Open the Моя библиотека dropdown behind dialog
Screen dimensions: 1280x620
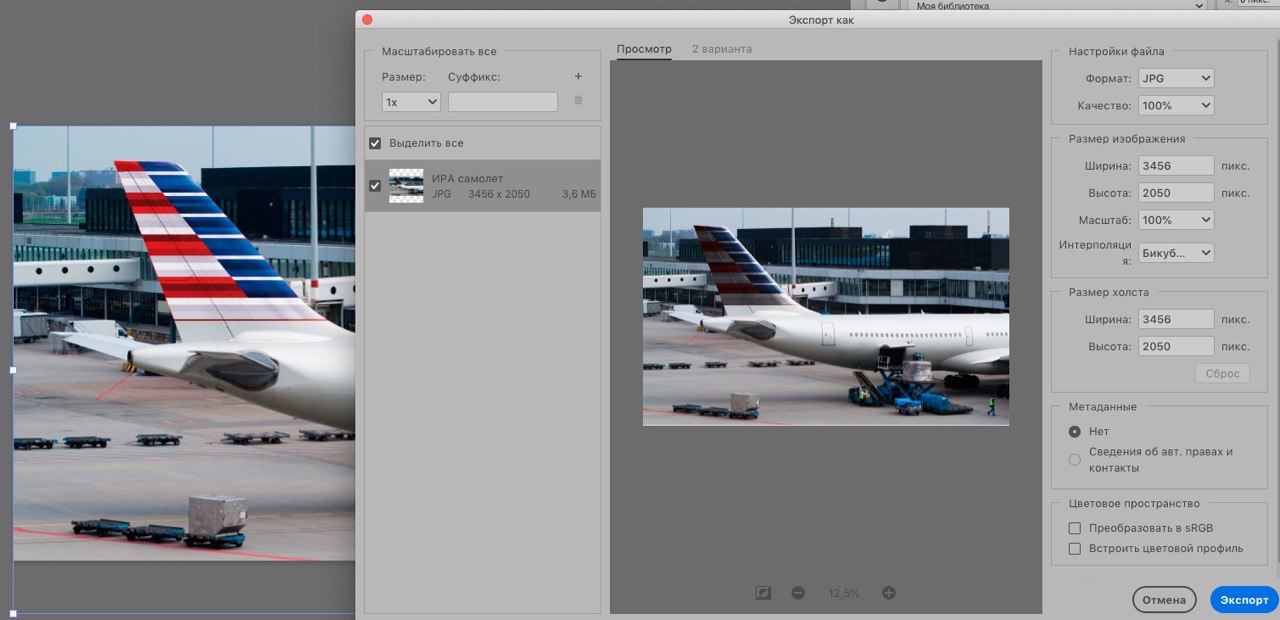(x=1057, y=6)
